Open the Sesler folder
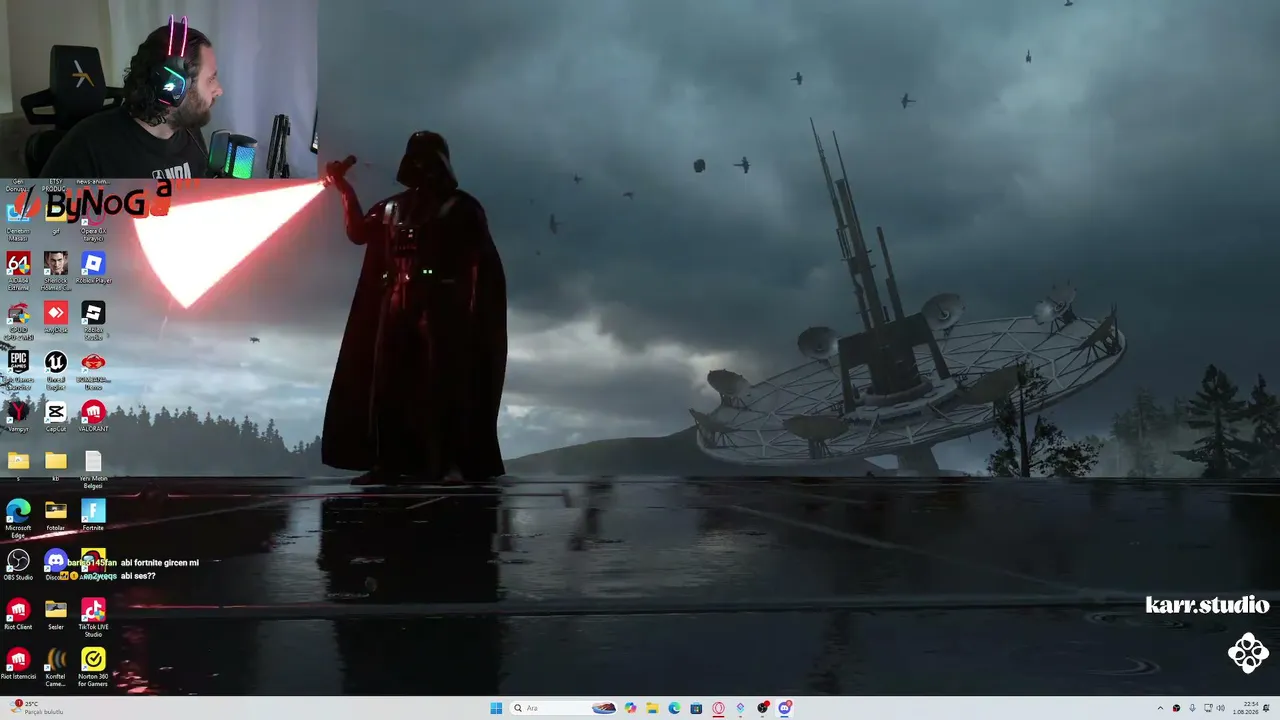1280x720 pixels. (56, 614)
